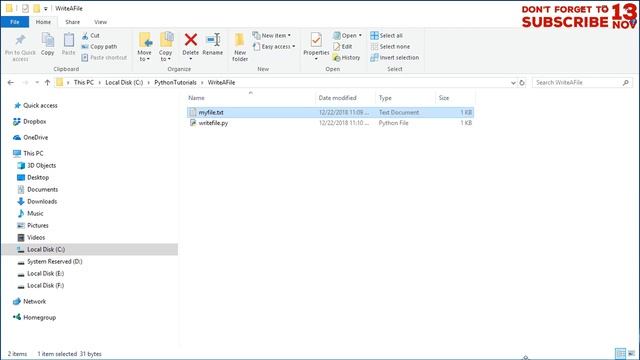Viewport: 640px width, 360px height.
Task: Sort by Date modified column
Action: click(x=337, y=98)
